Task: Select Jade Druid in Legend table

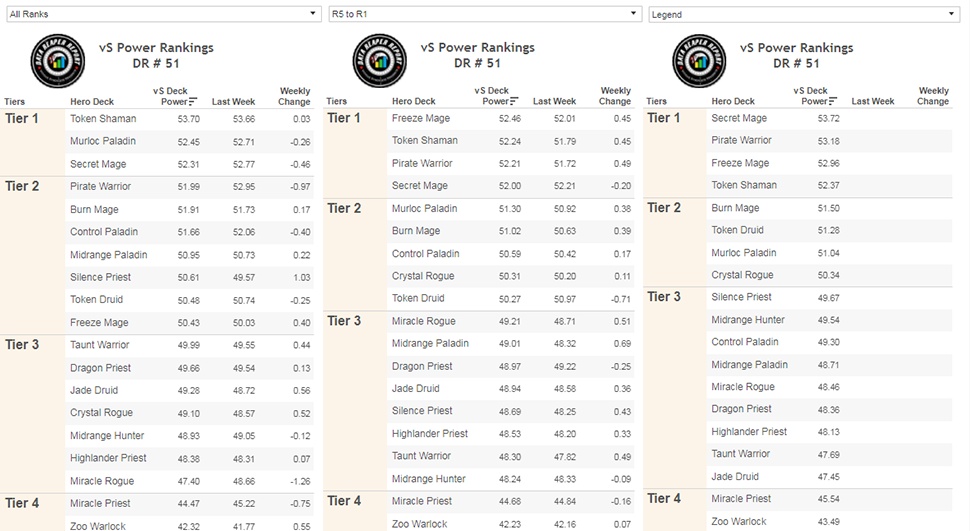Action: point(735,477)
